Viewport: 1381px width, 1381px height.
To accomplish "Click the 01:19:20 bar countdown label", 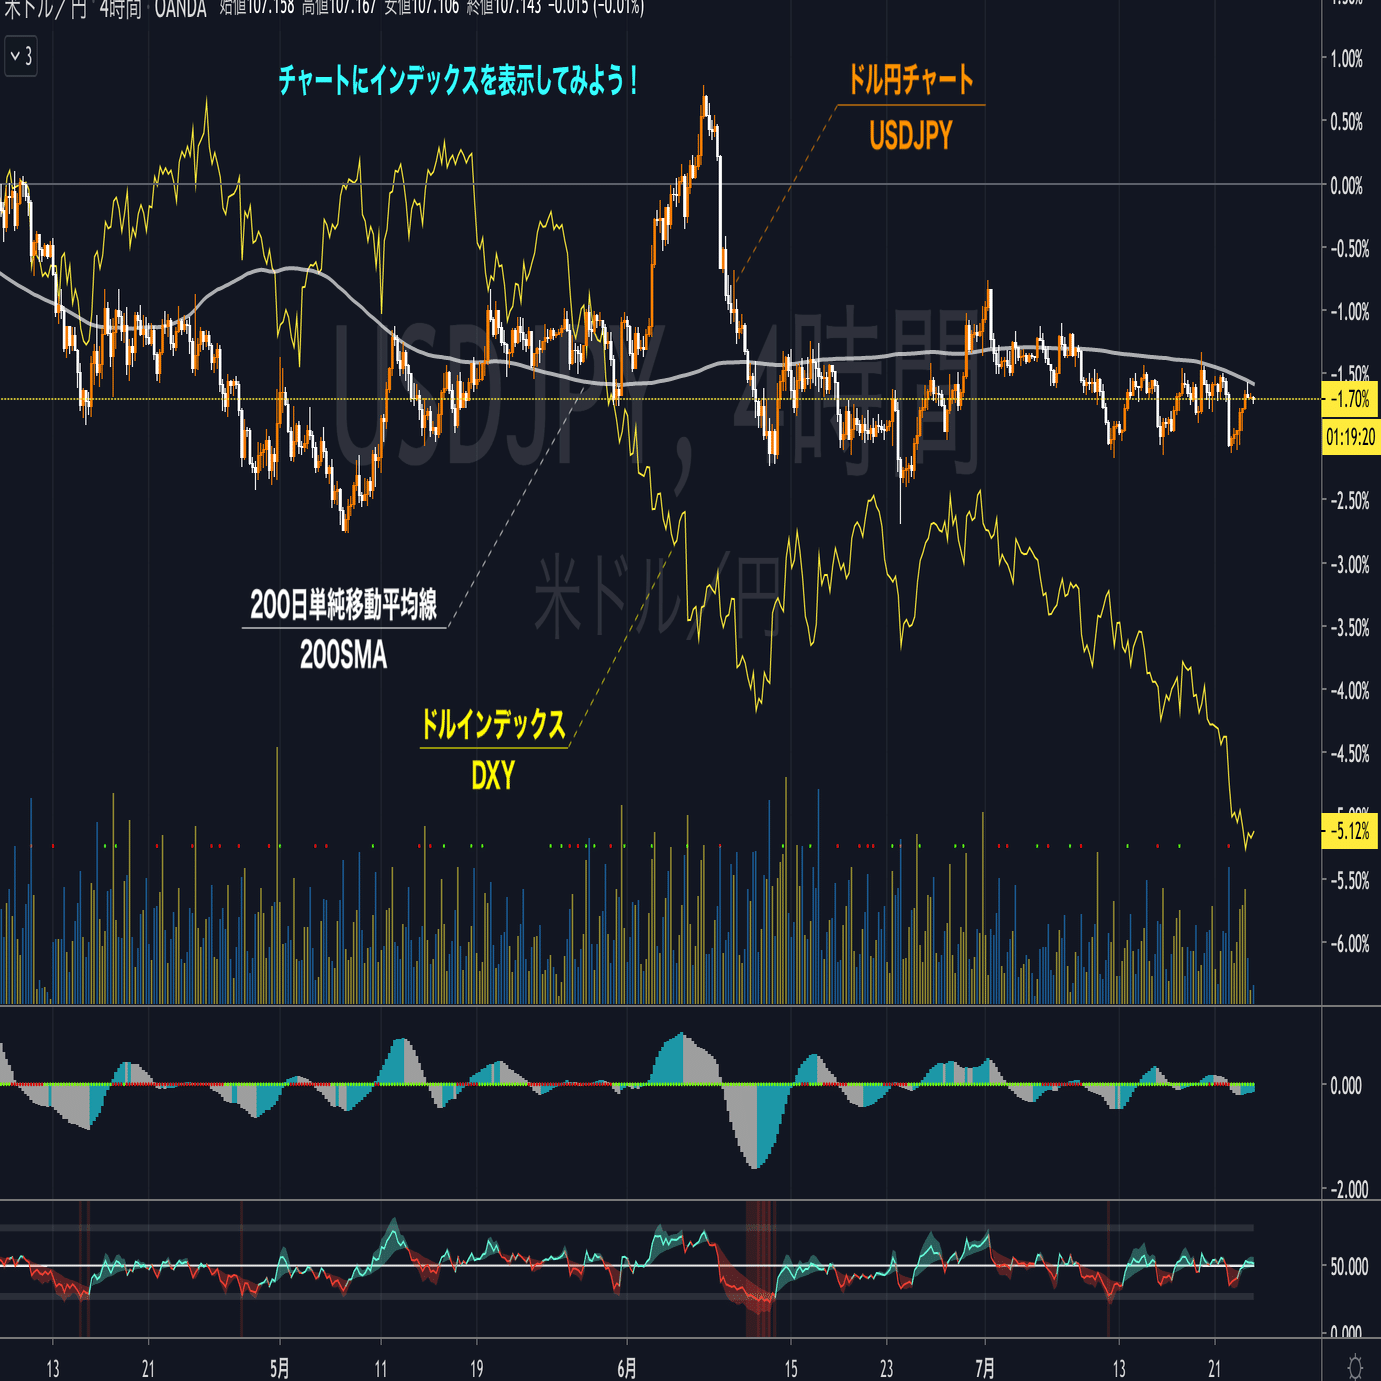I will tap(1350, 437).
